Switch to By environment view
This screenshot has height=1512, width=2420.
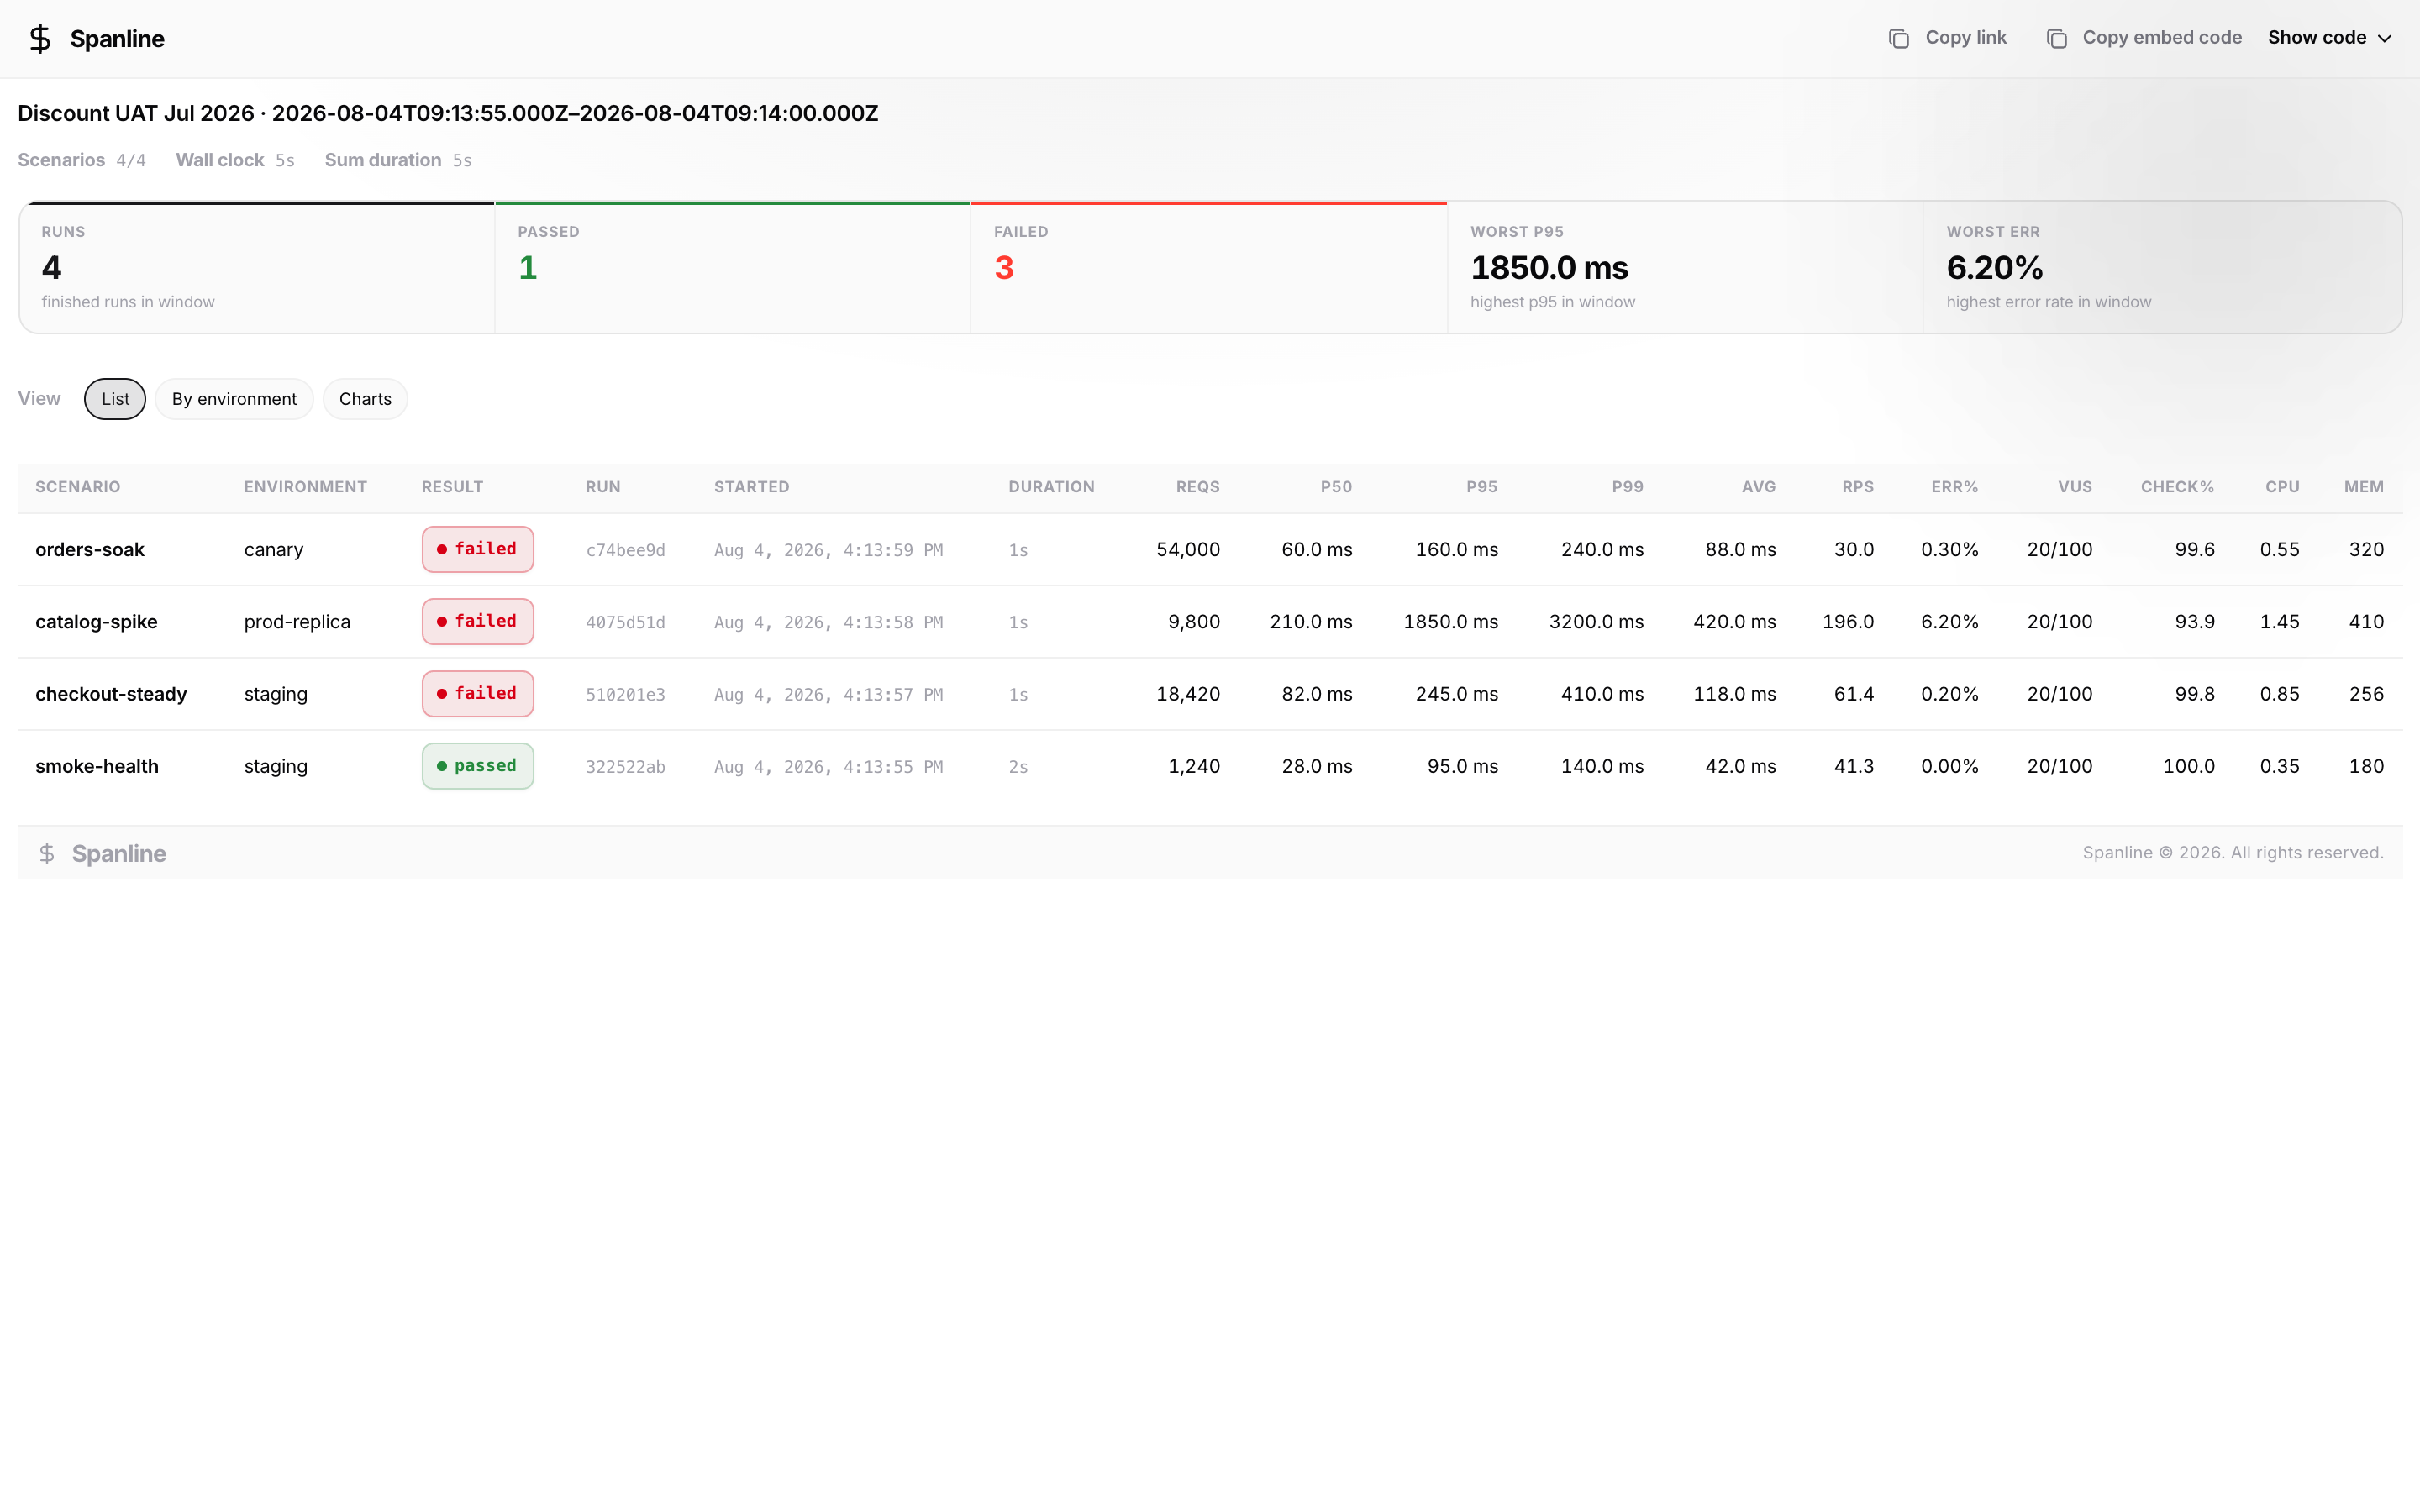[x=234, y=399]
